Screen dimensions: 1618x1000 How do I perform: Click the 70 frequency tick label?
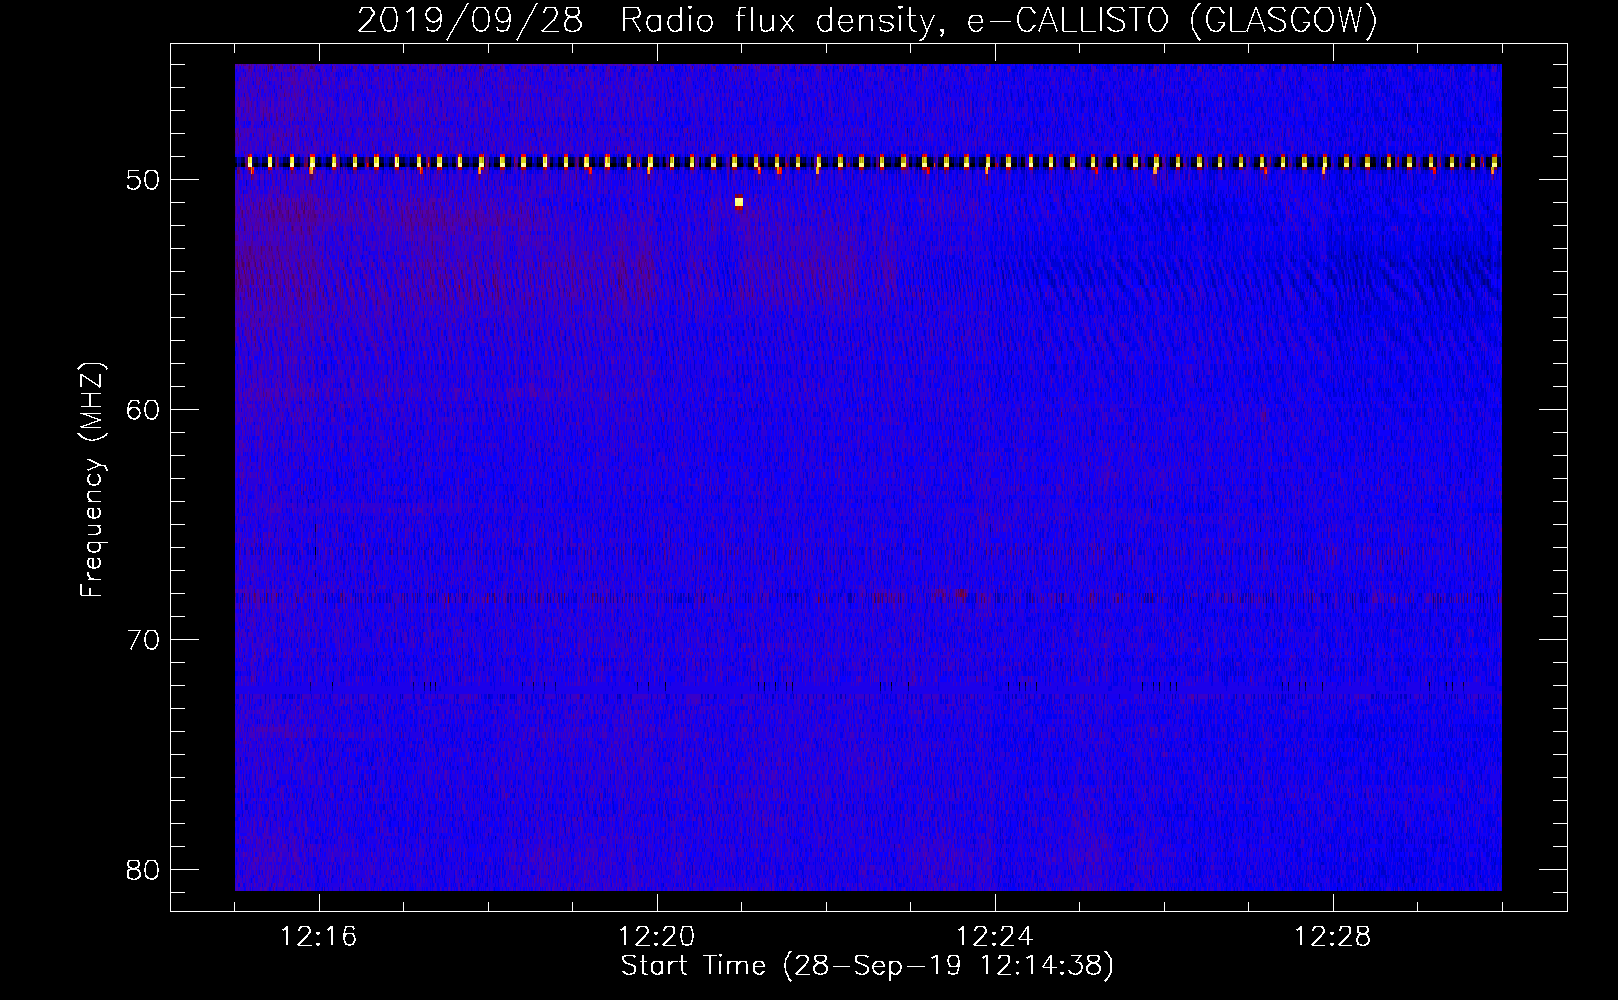pos(144,640)
